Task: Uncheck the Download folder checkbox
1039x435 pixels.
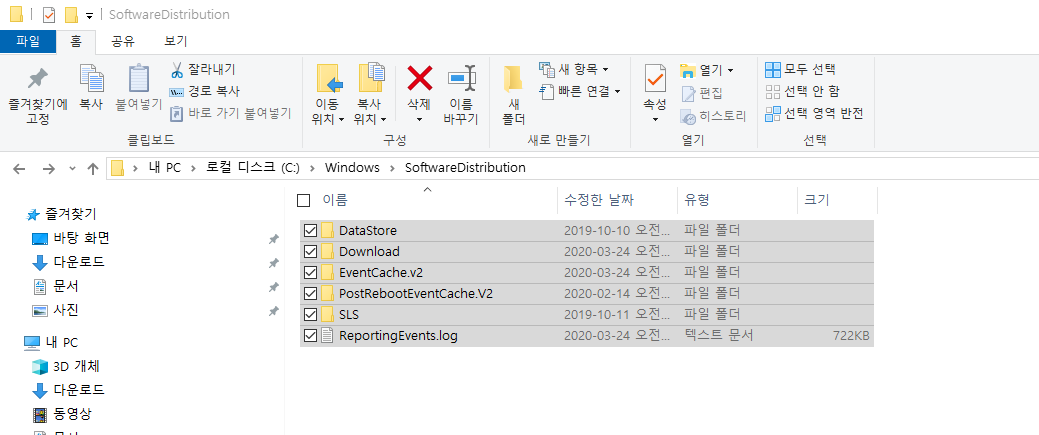Action: coord(309,251)
